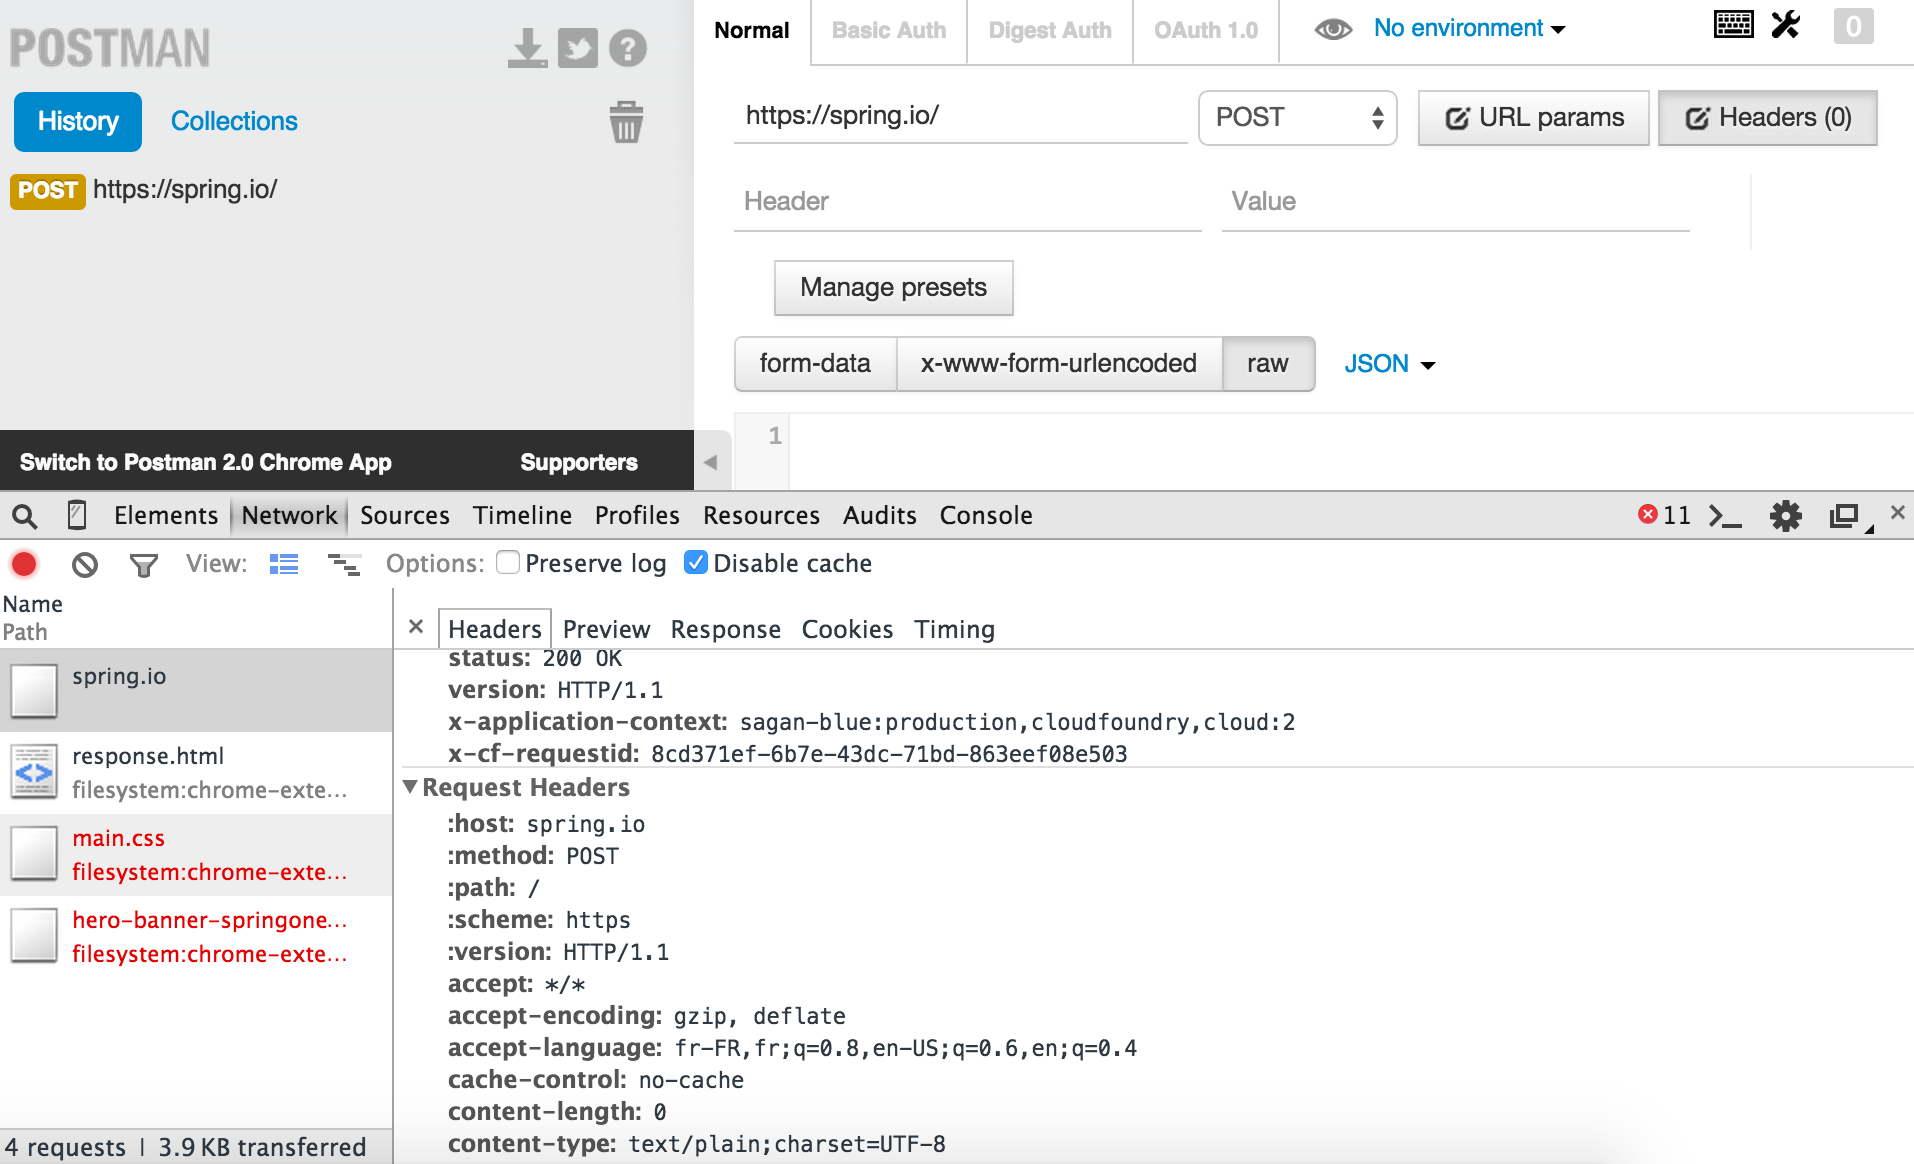
Task: Open the Profiles DevTools panel
Action: [637, 516]
